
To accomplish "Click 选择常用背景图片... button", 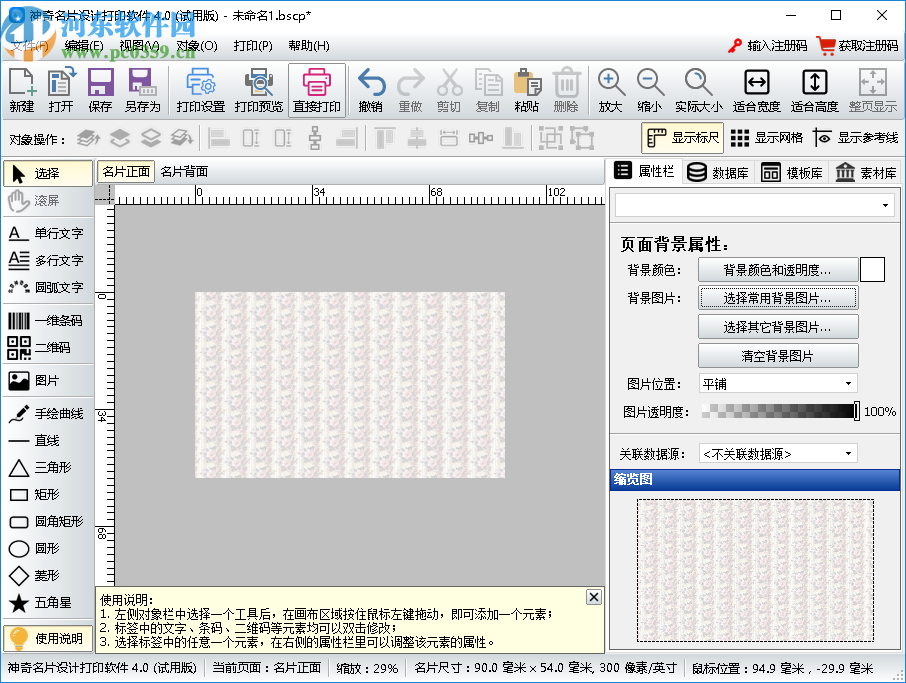I will [778, 298].
